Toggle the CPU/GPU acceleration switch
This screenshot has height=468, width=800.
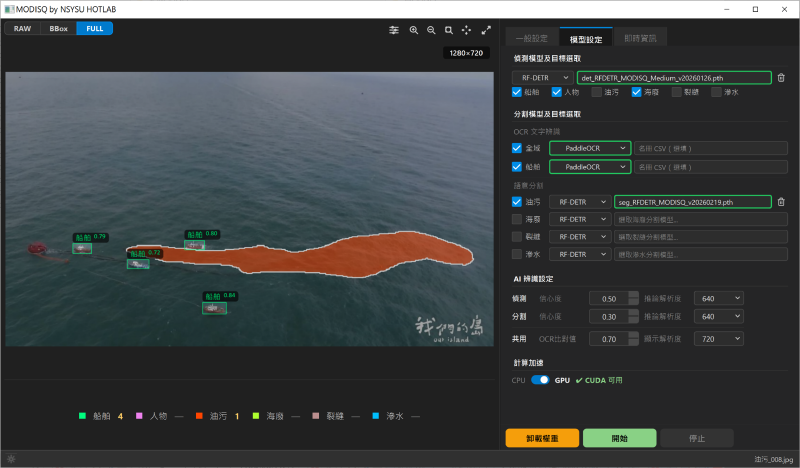[540, 380]
